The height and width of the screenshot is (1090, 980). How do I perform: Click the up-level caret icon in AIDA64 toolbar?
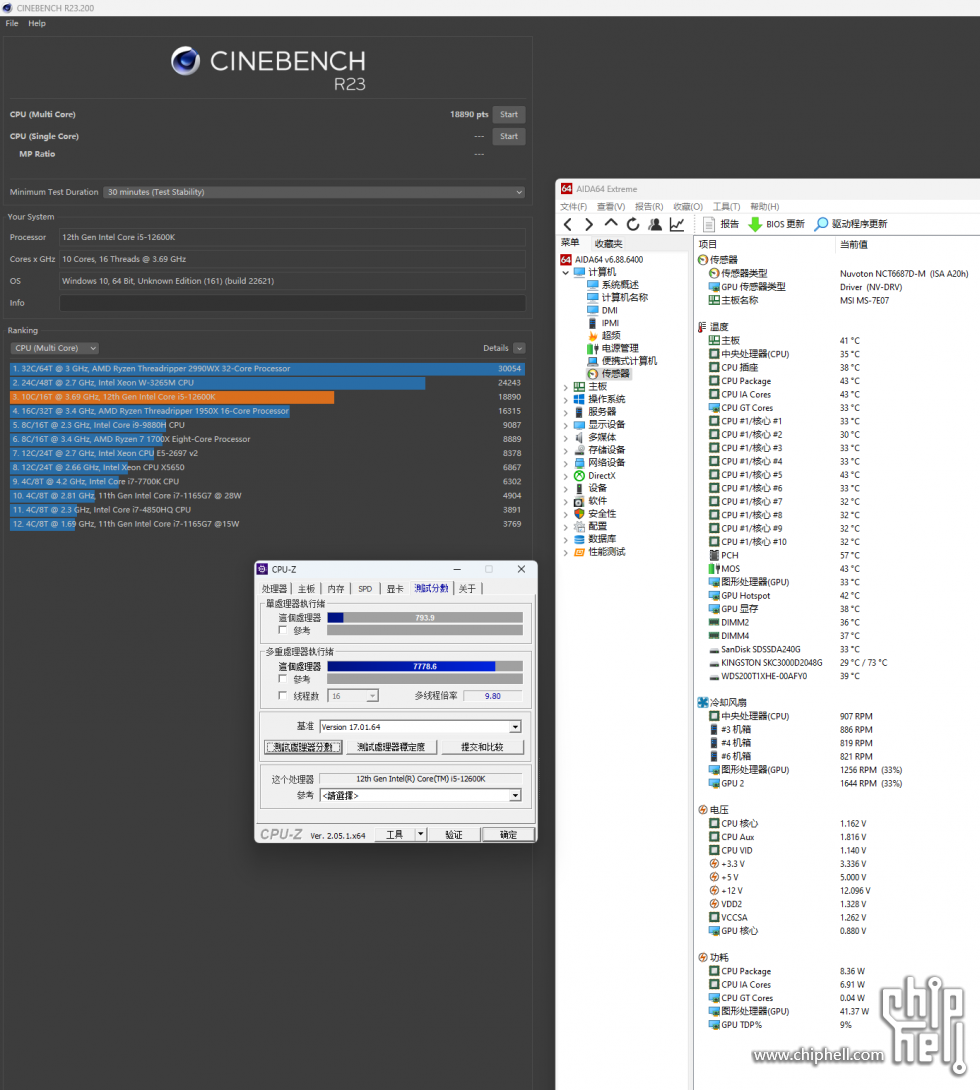[610, 224]
